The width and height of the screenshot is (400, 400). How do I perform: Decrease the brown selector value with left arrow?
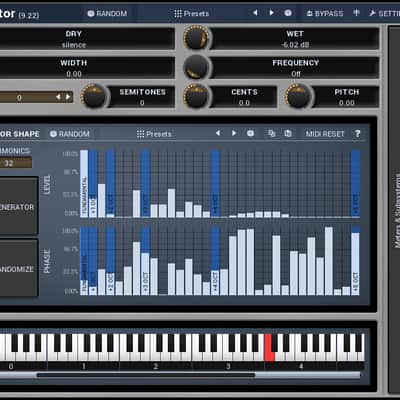(58, 97)
